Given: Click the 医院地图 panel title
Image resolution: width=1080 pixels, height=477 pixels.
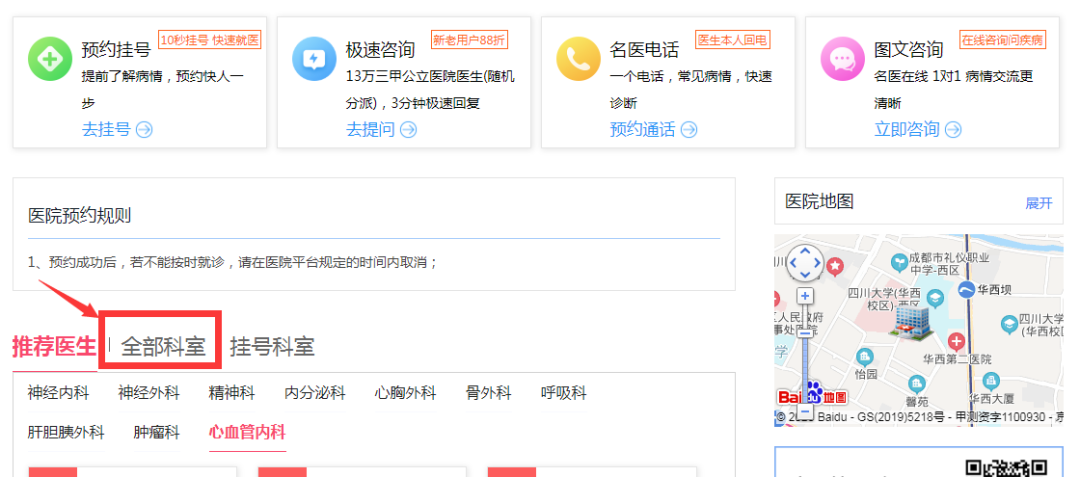Looking at the screenshot, I should [820, 202].
